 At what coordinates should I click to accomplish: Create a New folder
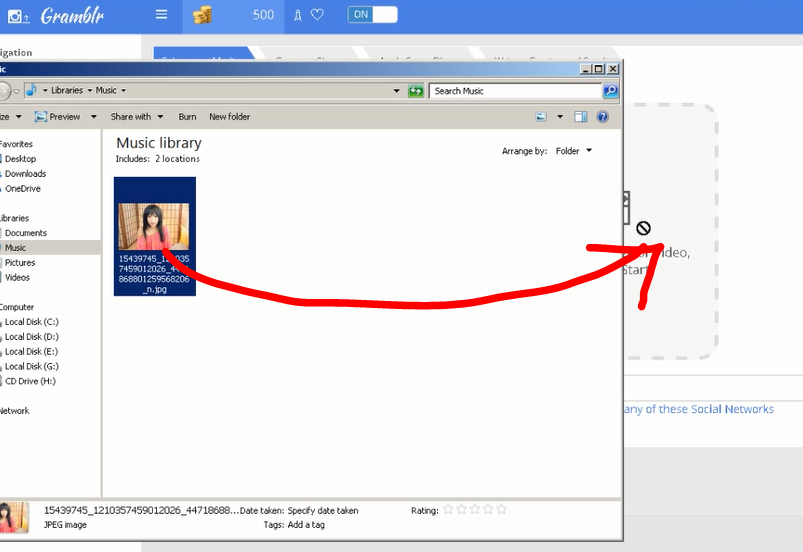pyautogui.click(x=229, y=117)
